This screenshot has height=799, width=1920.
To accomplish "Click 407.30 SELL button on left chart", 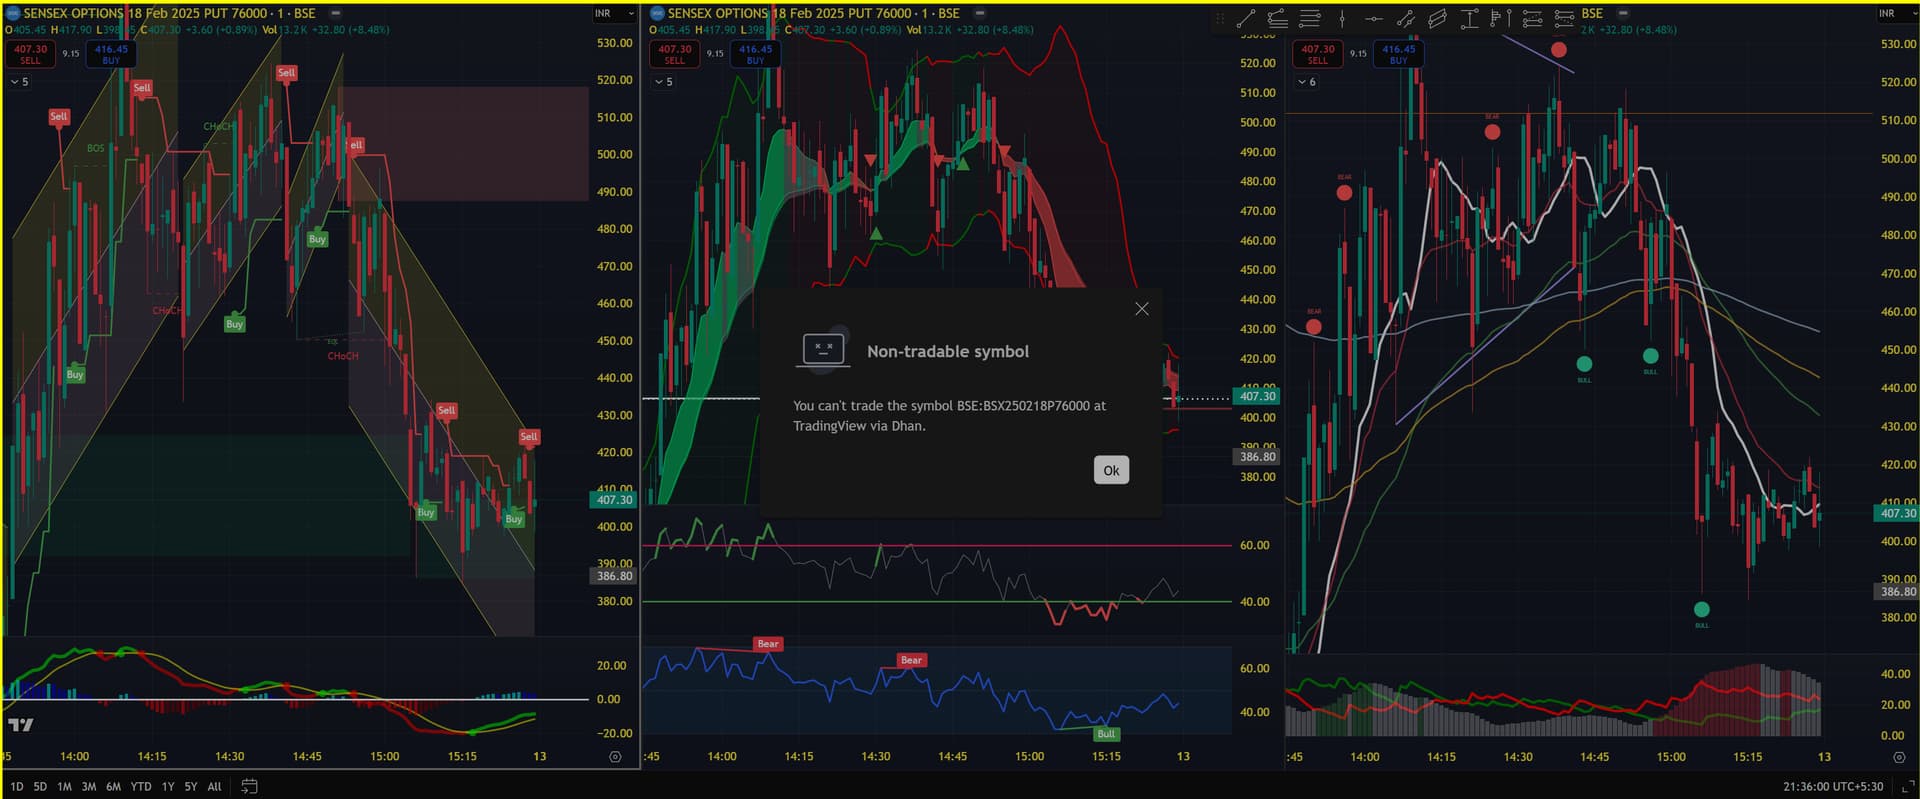I will tap(30, 54).
